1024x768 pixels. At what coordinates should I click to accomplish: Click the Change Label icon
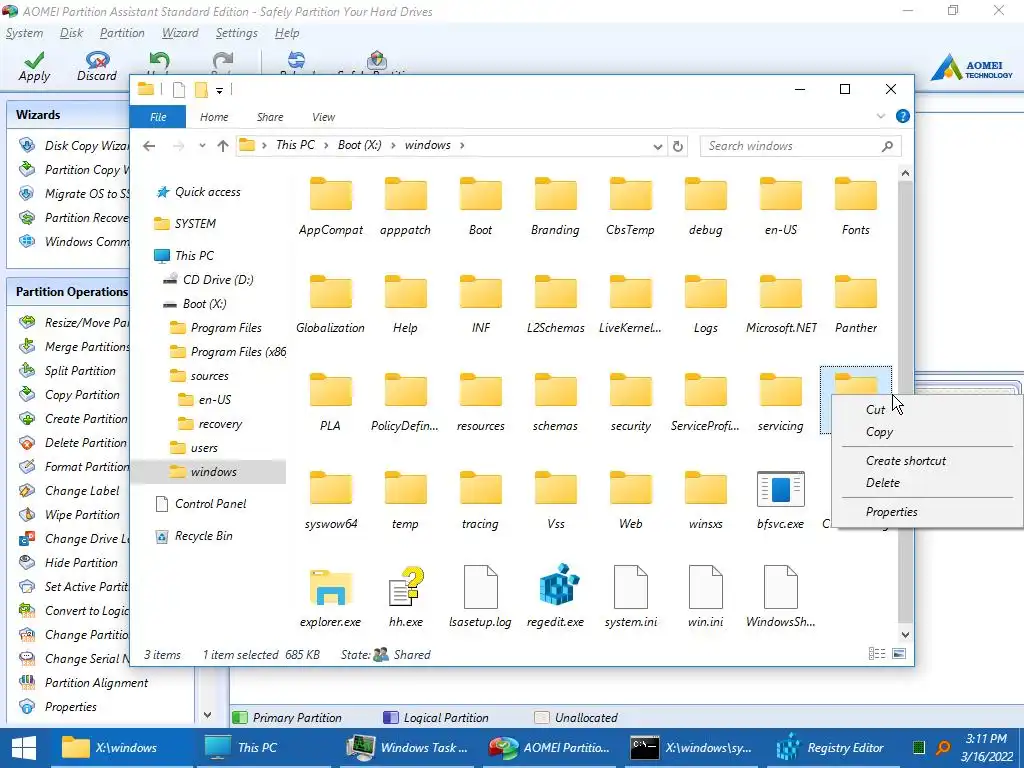(x=27, y=490)
